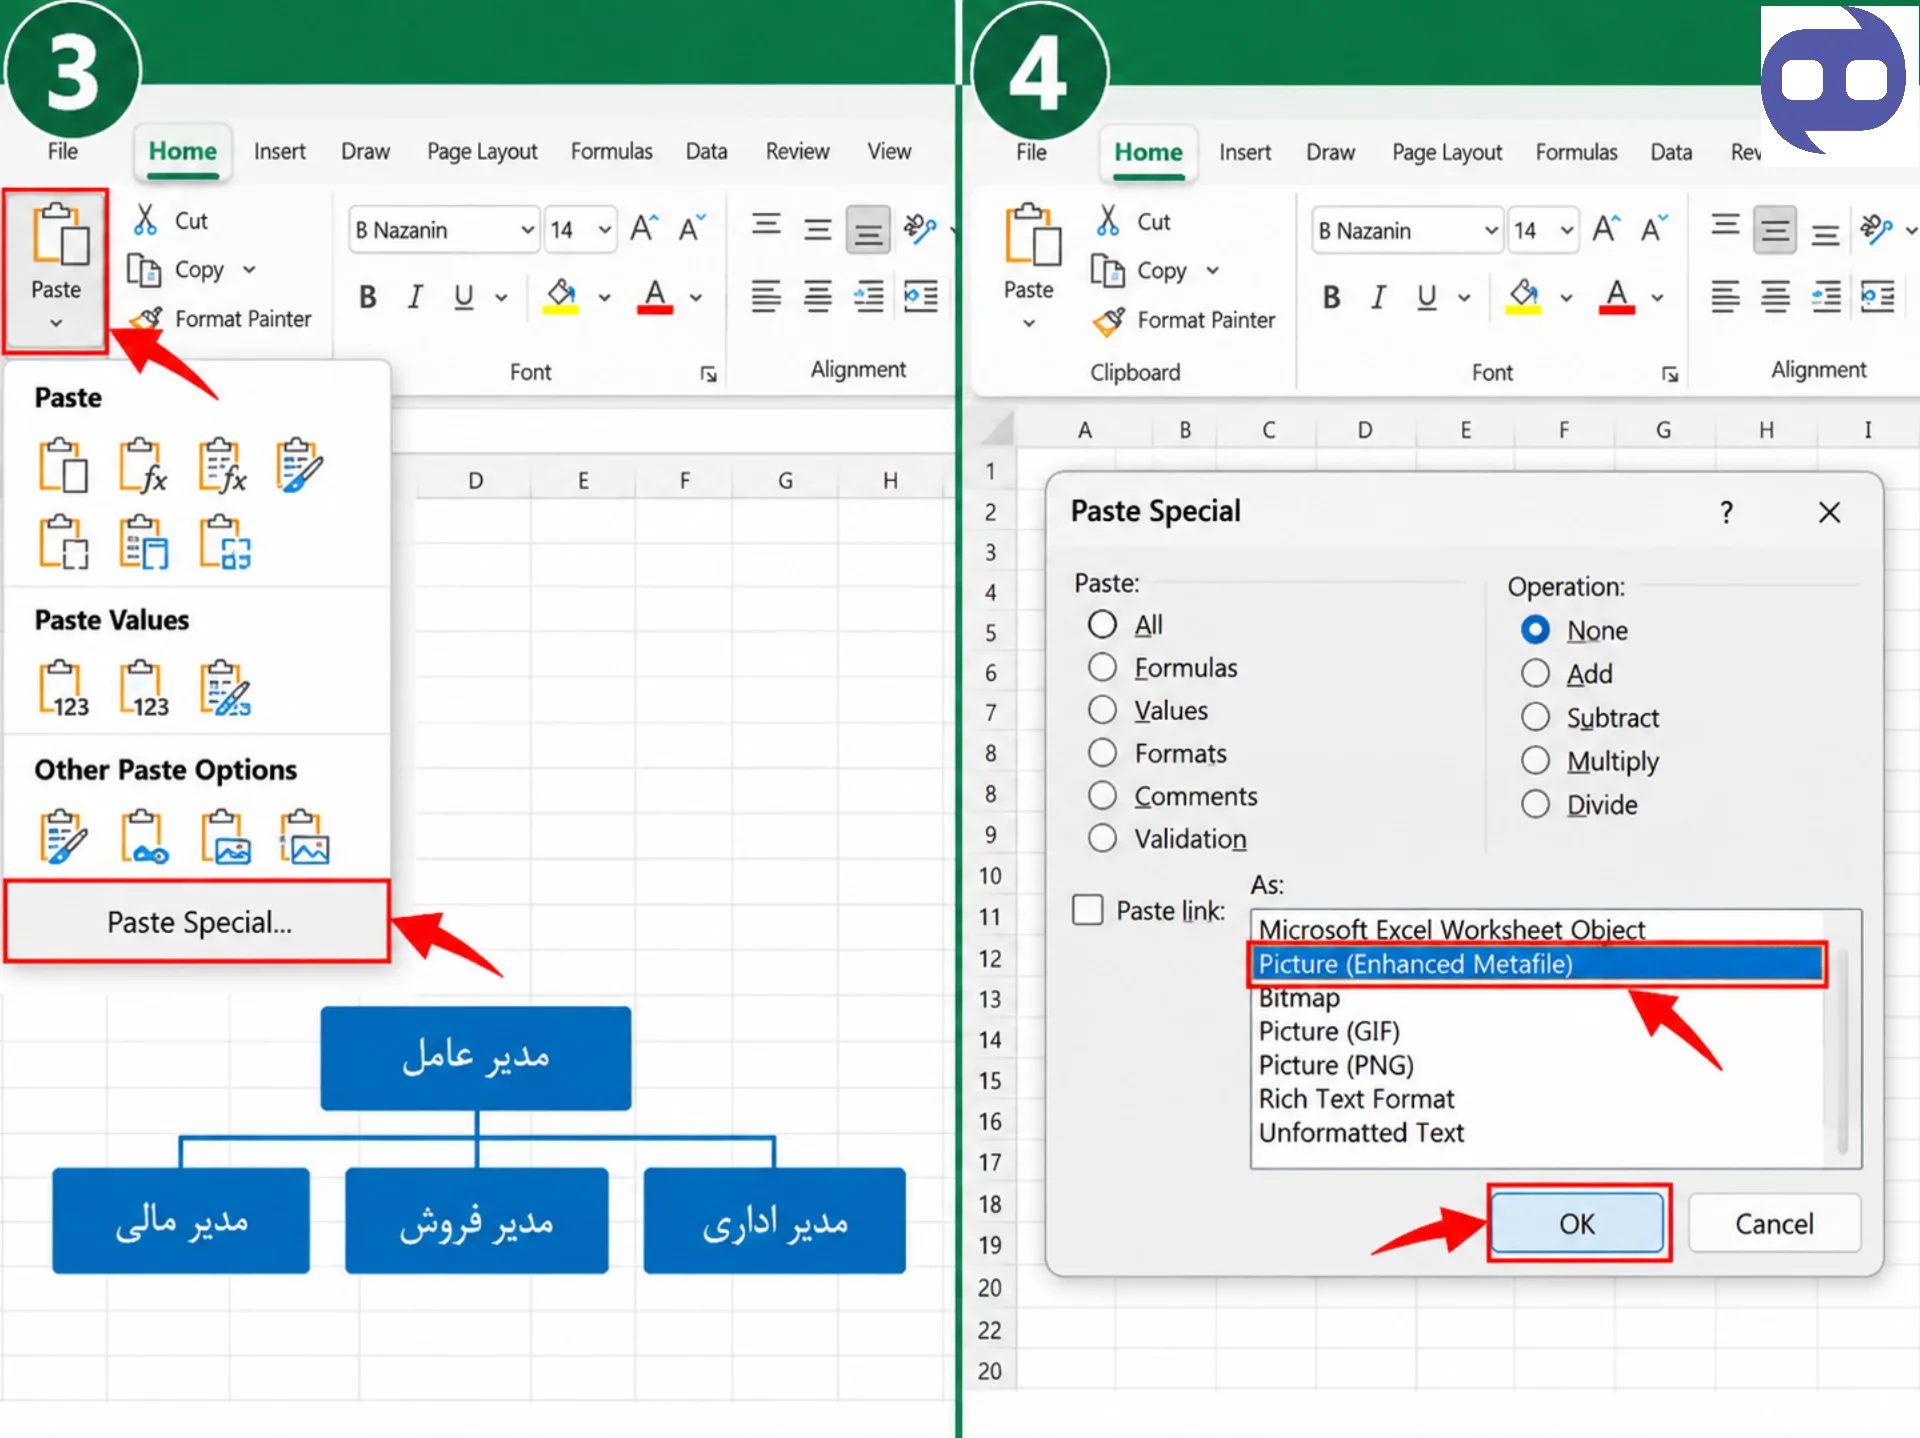The height and width of the screenshot is (1438, 1920).
Task: Click Orientation icon in left panel Alignment group
Action: coord(919,229)
